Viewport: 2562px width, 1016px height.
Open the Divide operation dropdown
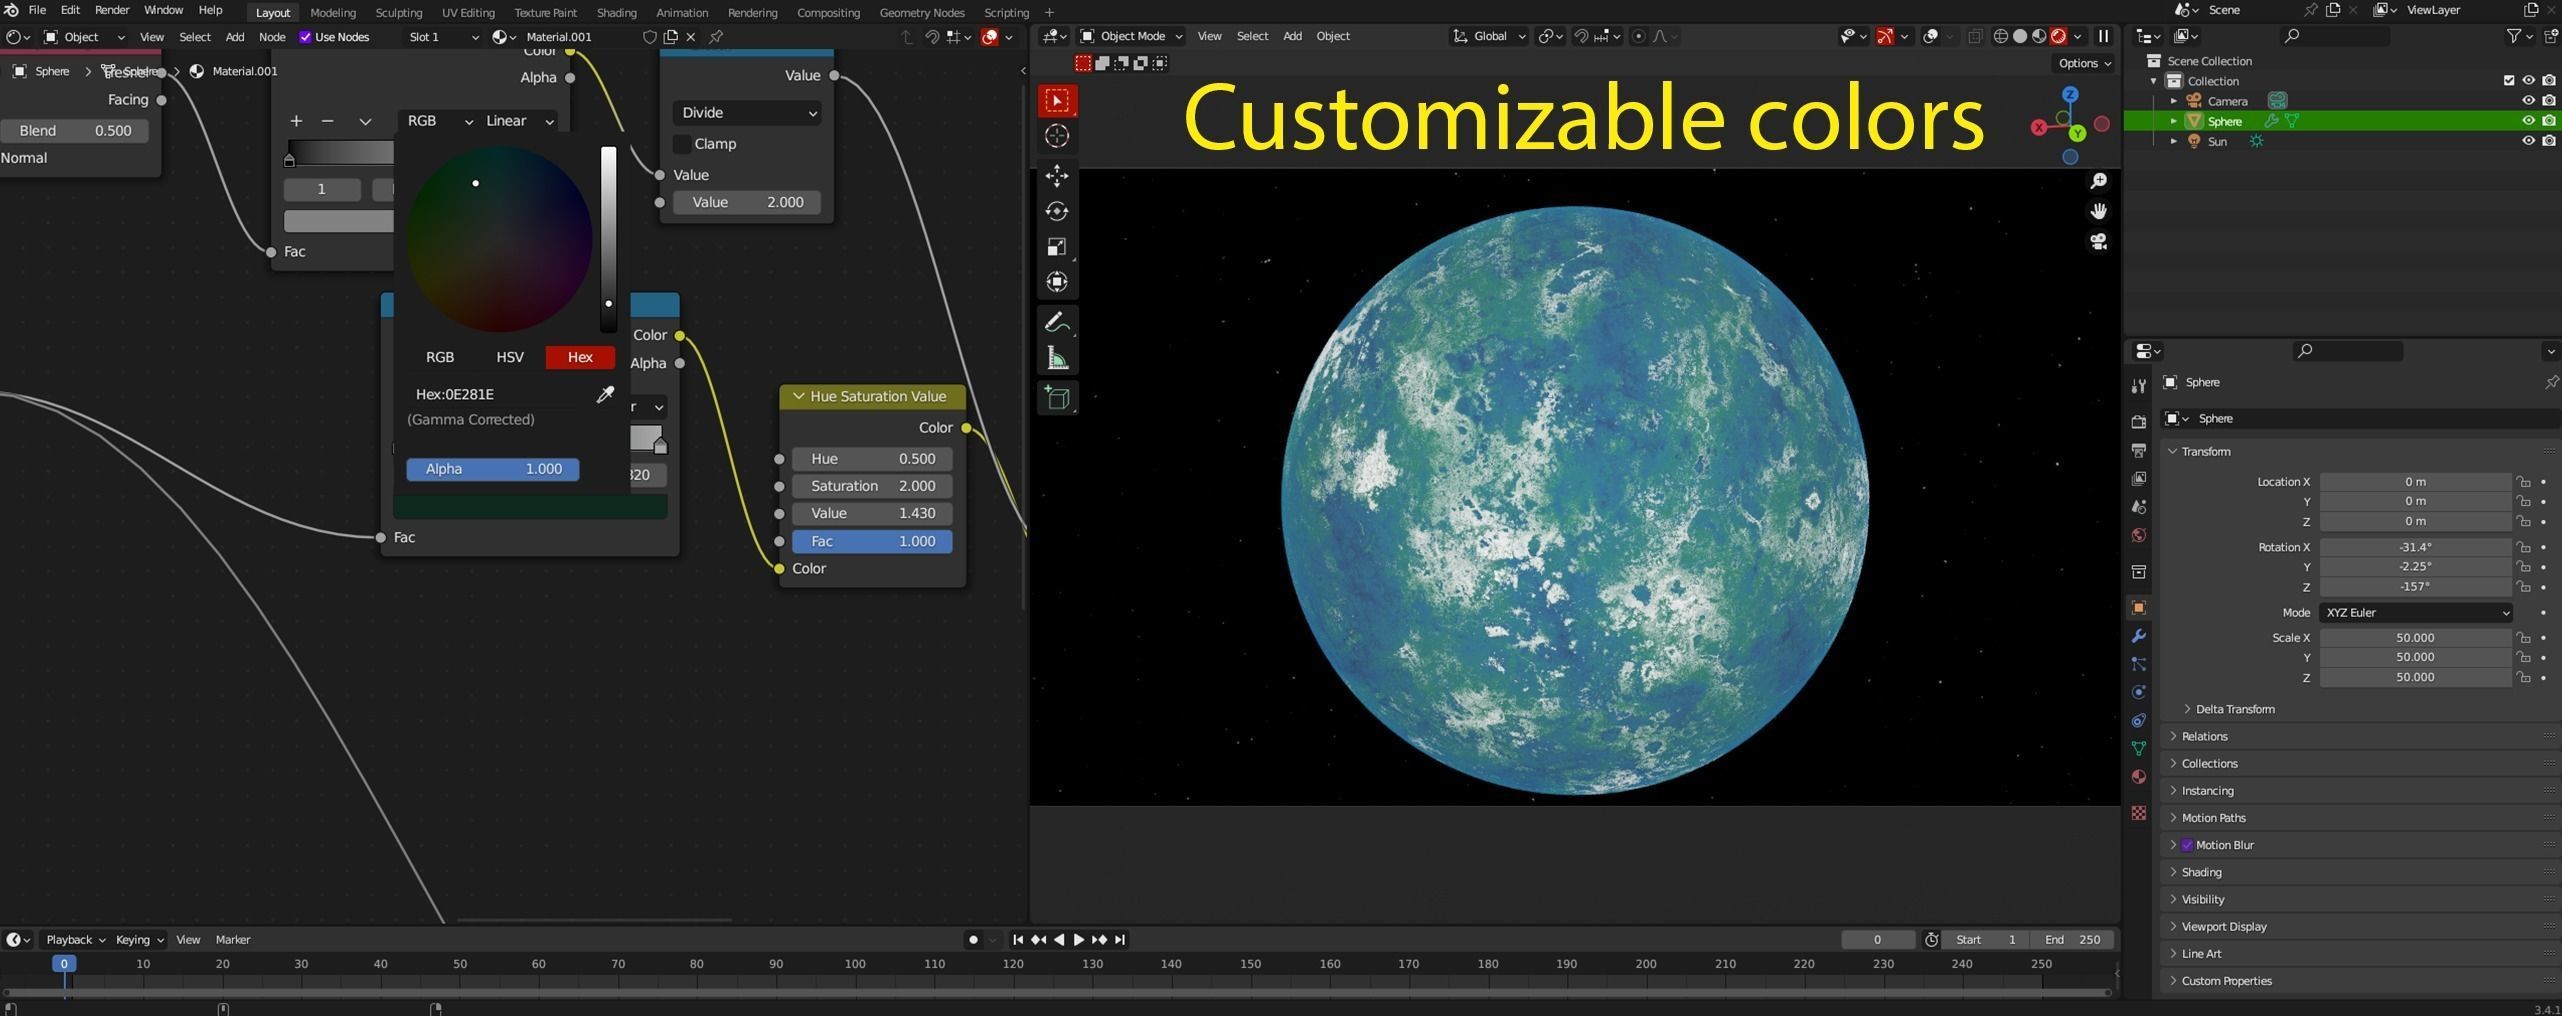748,113
